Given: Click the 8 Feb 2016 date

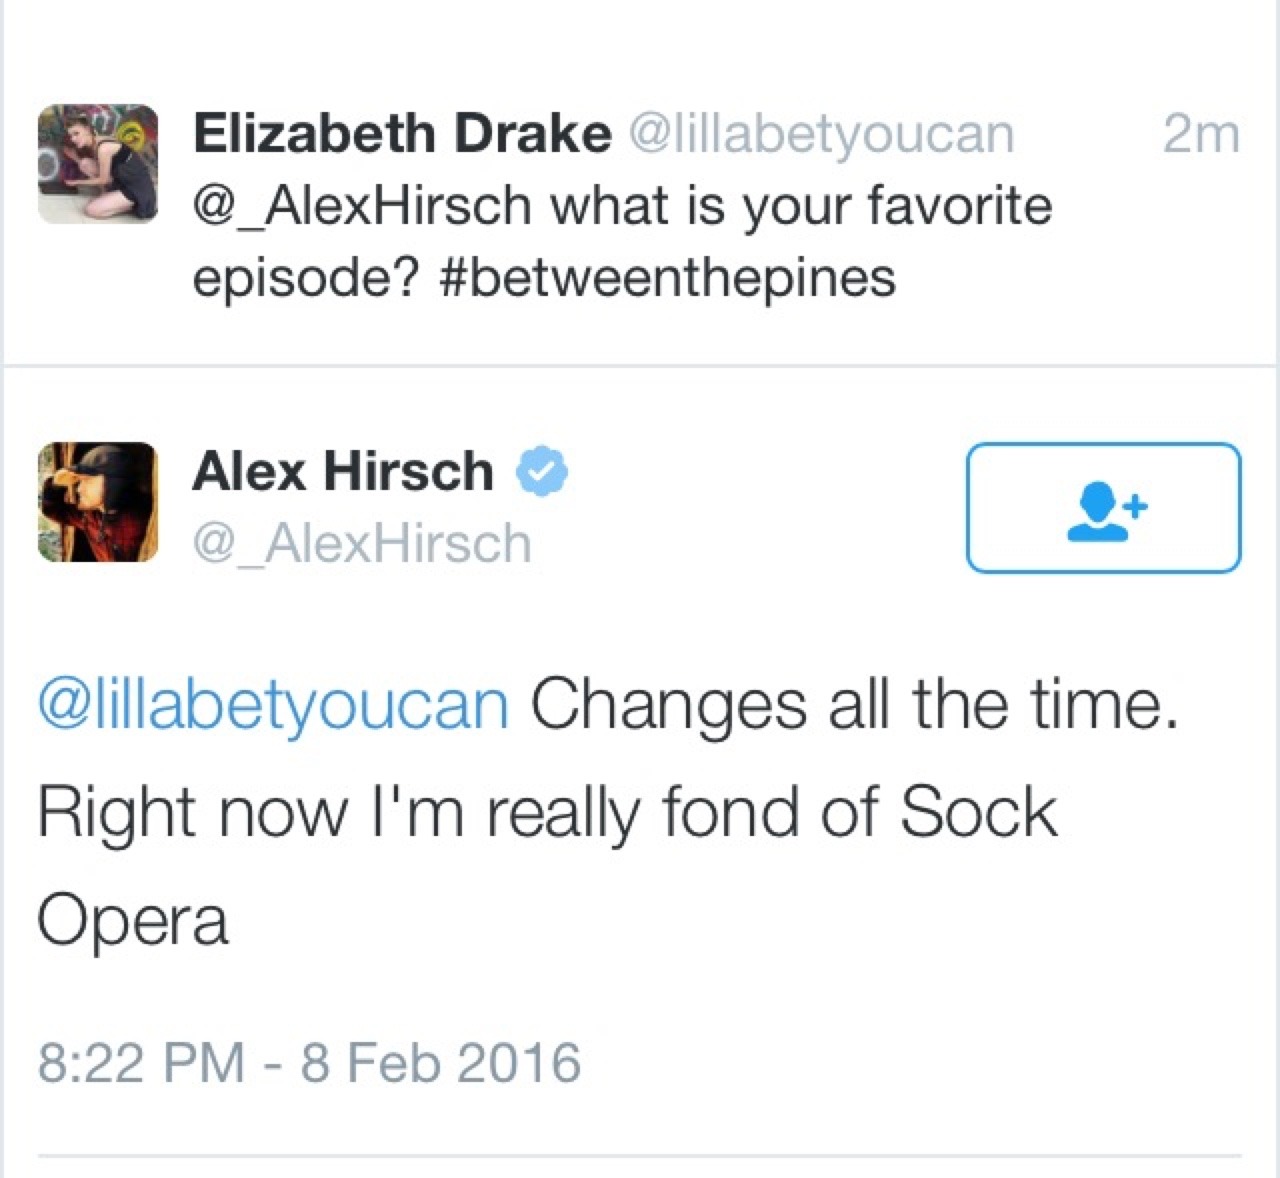Looking at the screenshot, I should coord(441,1062).
